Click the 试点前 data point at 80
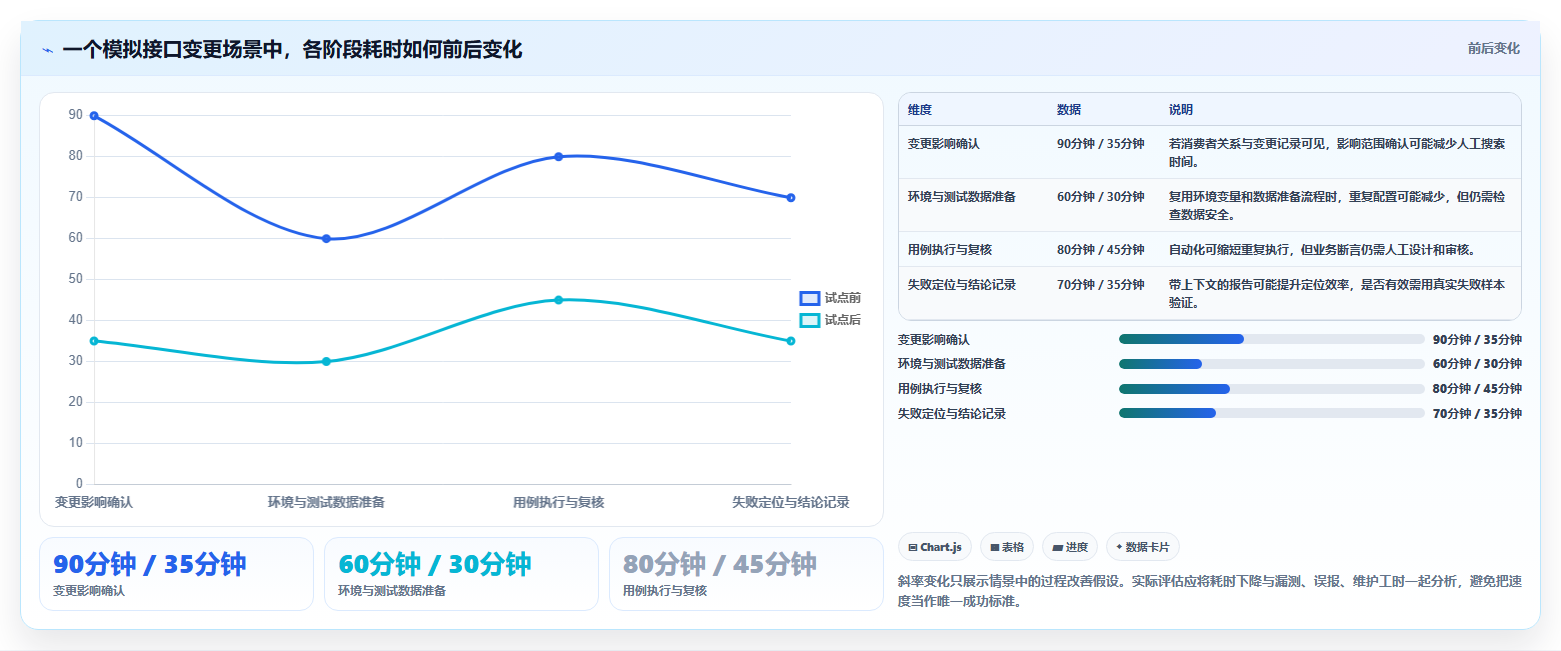 (559, 157)
